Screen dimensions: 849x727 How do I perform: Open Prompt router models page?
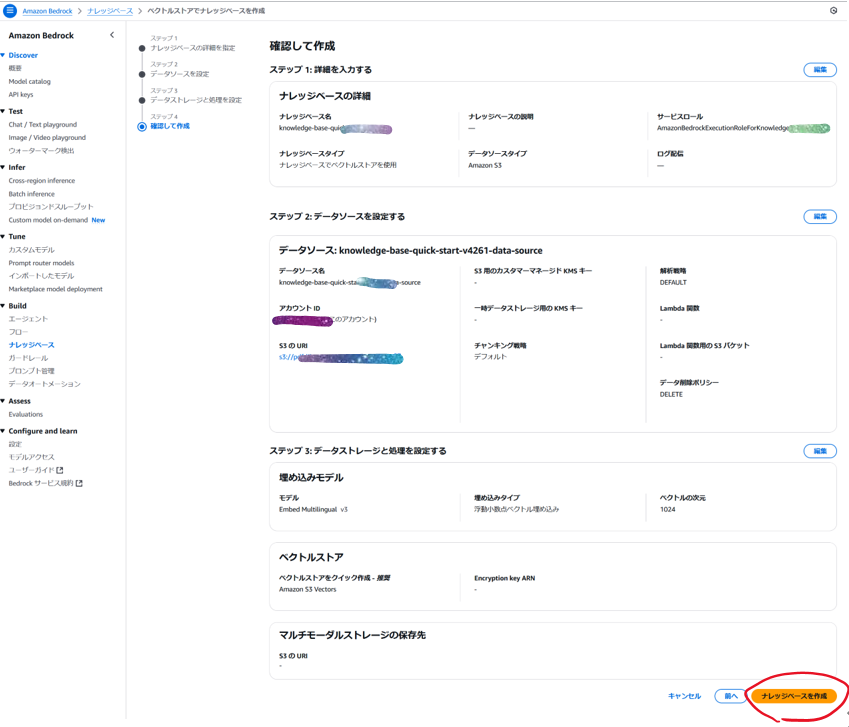click(41, 263)
